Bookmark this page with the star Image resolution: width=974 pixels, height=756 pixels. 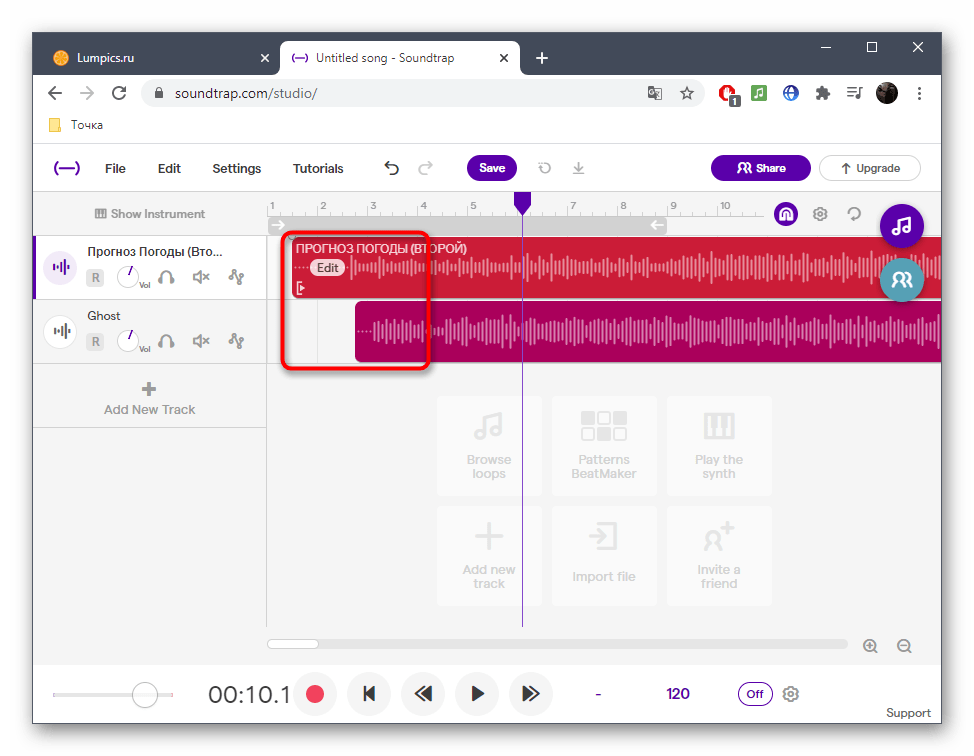pos(686,93)
